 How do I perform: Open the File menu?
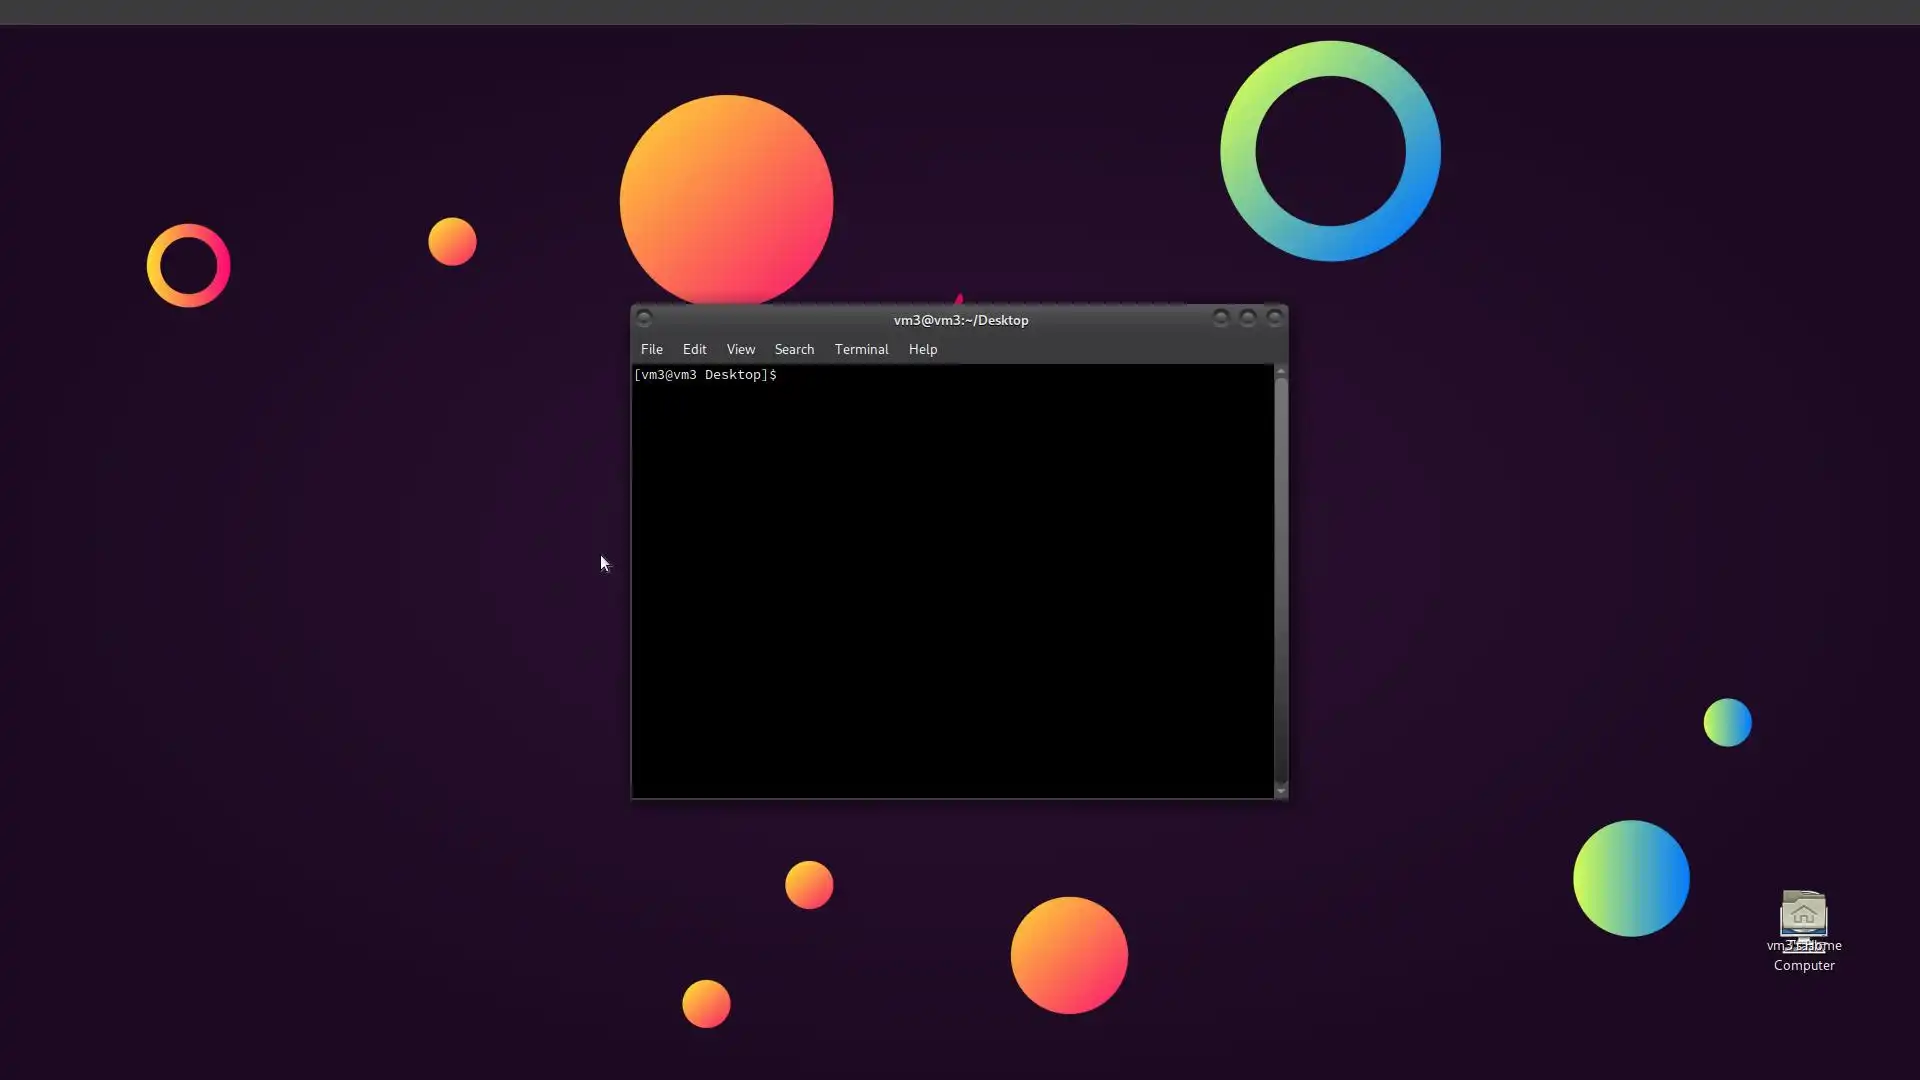[651, 349]
